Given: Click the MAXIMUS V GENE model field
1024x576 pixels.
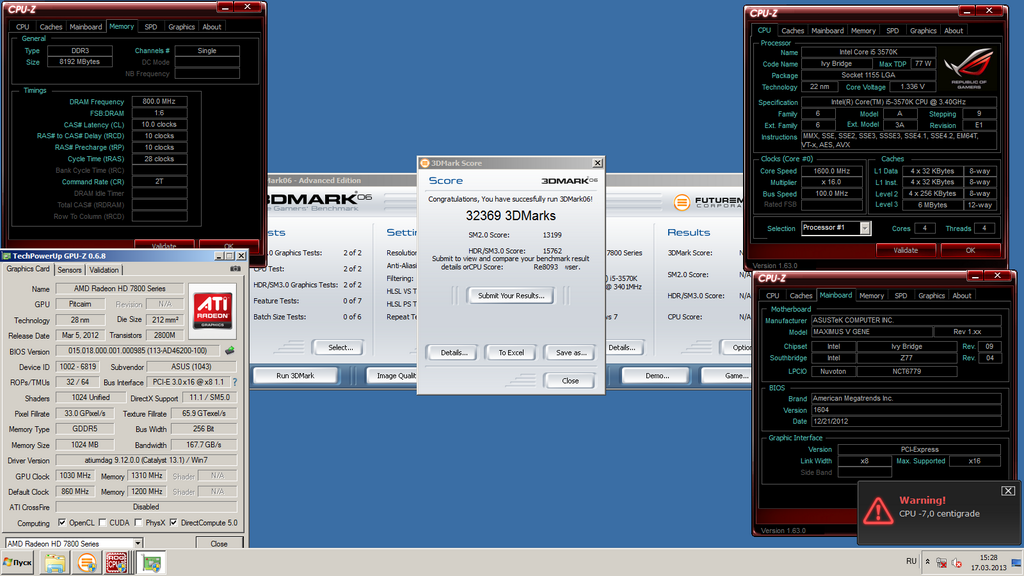Looking at the screenshot, I should [870, 332].
